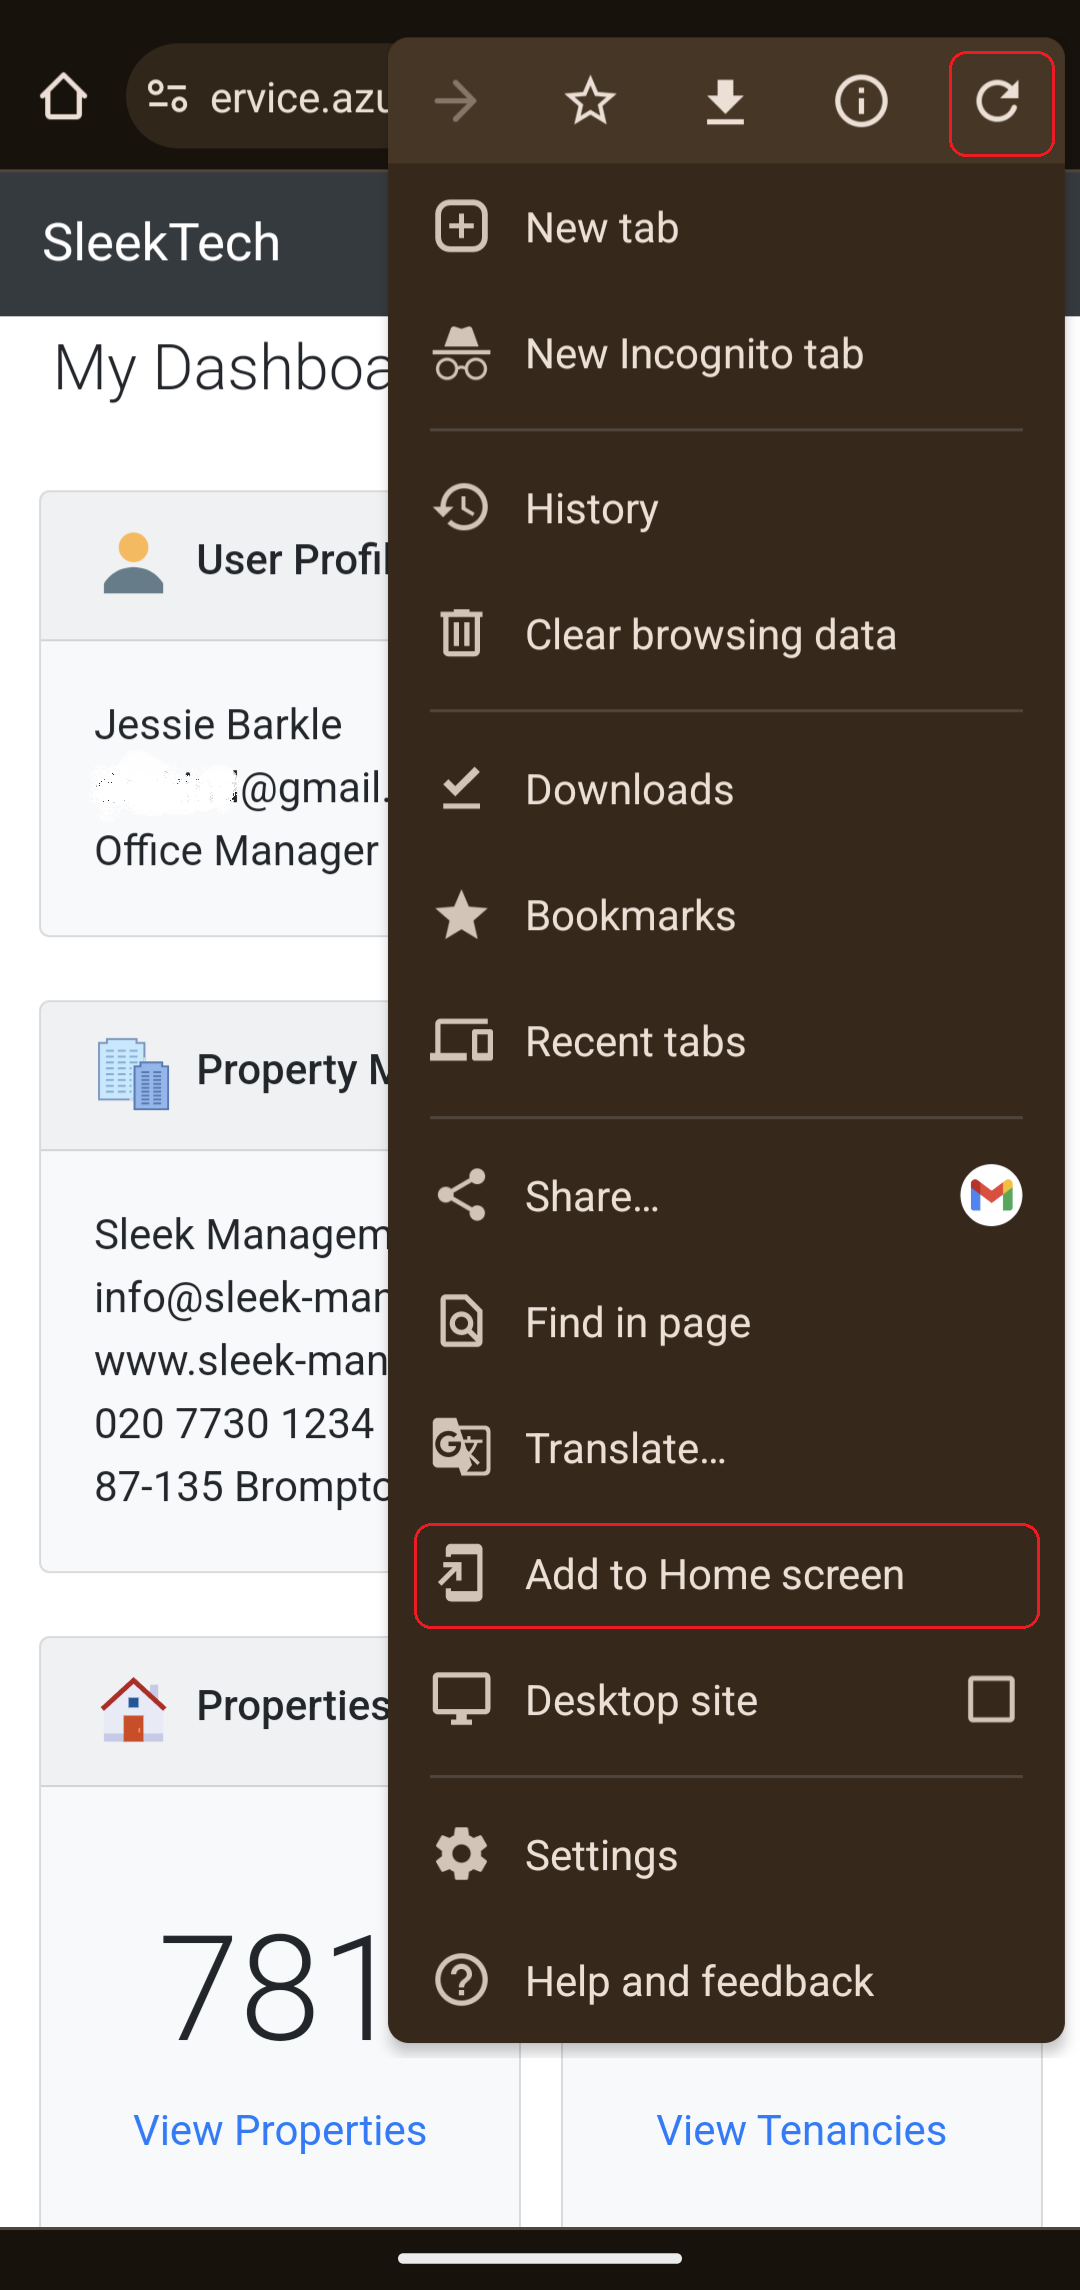Tap the User Profile avatar icon
Image resolution: width=1080 pixels, height=2290 pixels.
click(133, 563)
